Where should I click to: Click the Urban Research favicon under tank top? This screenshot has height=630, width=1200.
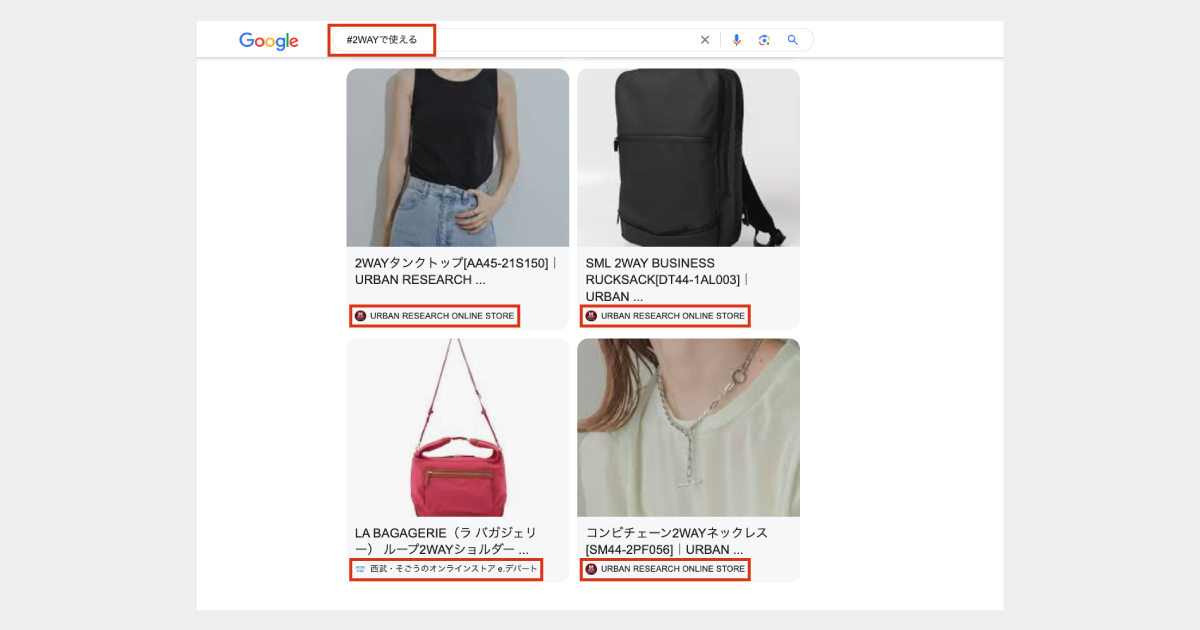point(361,316)
